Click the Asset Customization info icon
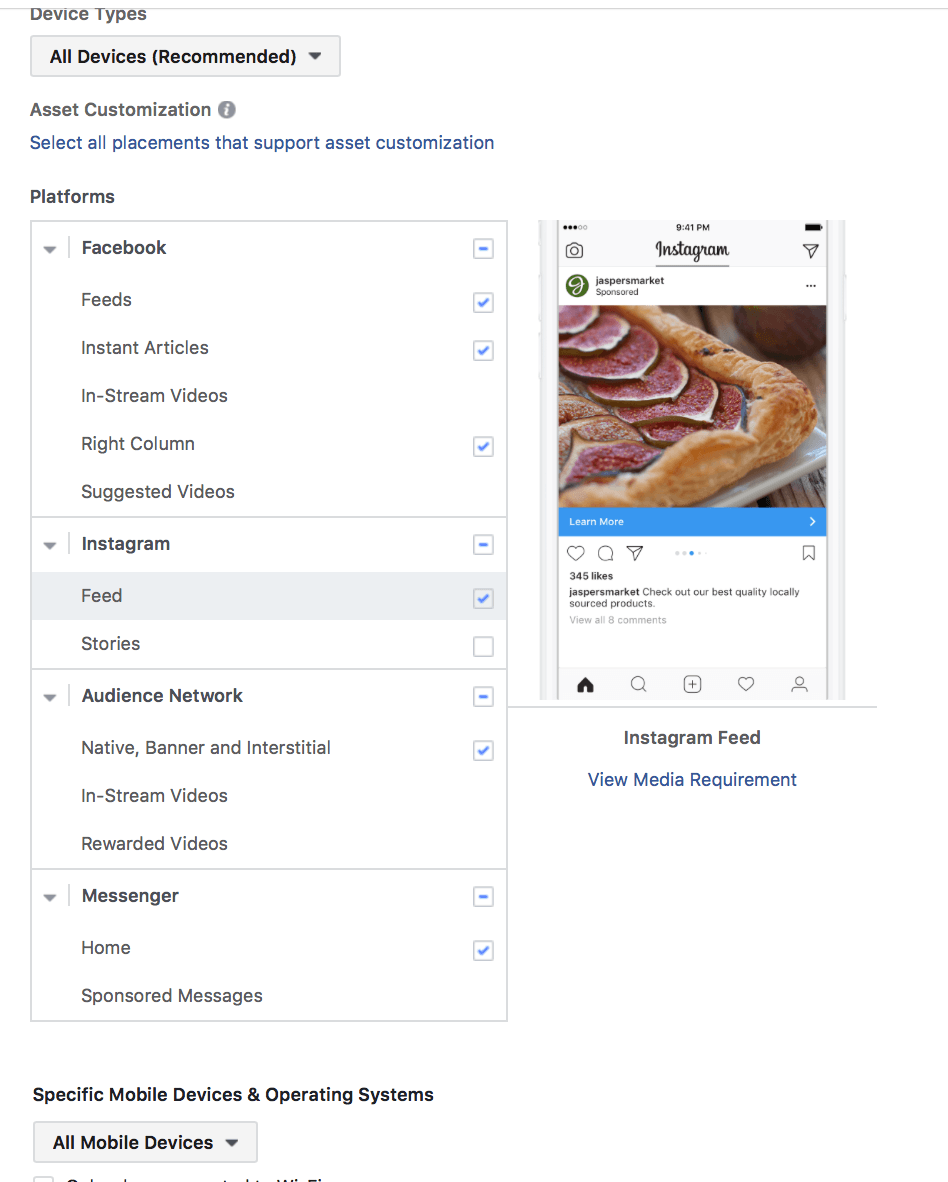 coord(227,109)
